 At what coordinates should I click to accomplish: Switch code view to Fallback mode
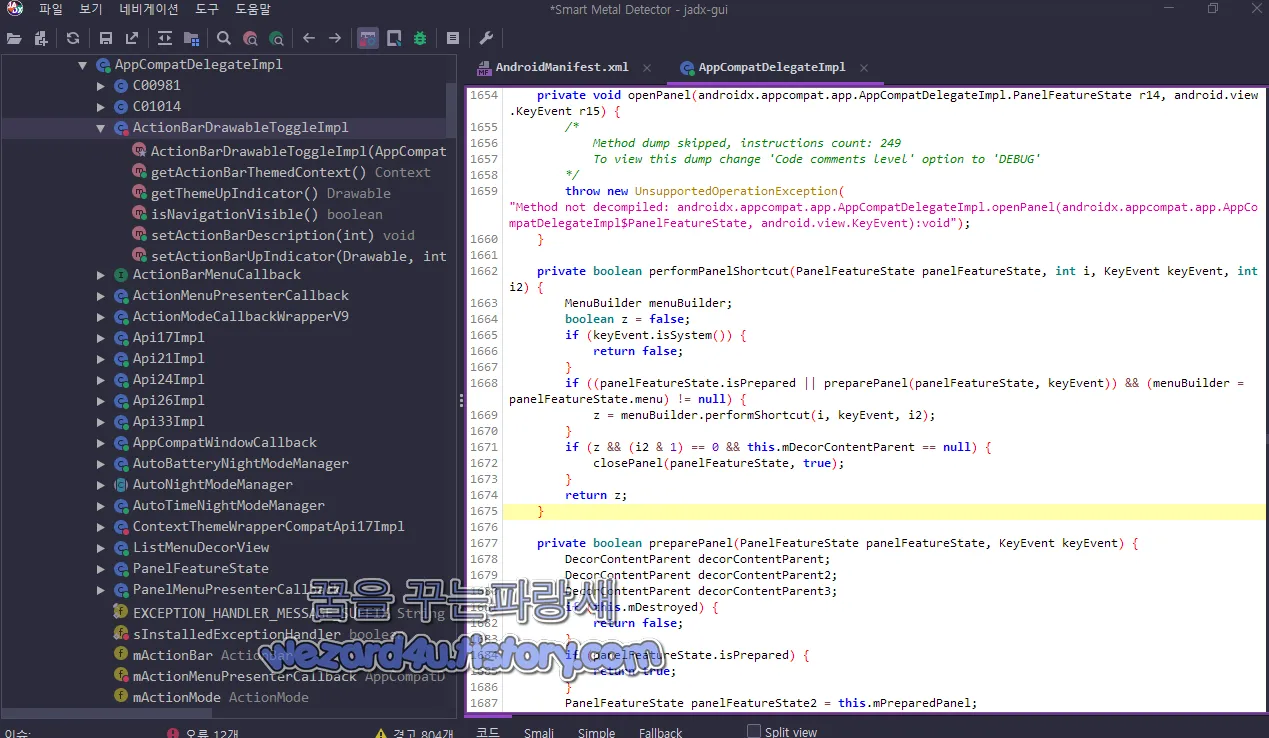point(660,731)
